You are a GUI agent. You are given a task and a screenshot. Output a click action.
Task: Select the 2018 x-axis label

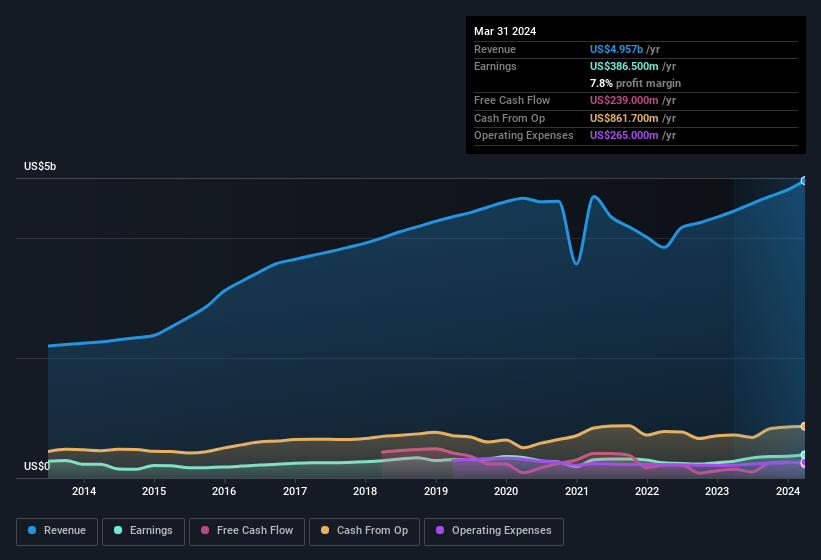tap(365, 491)
